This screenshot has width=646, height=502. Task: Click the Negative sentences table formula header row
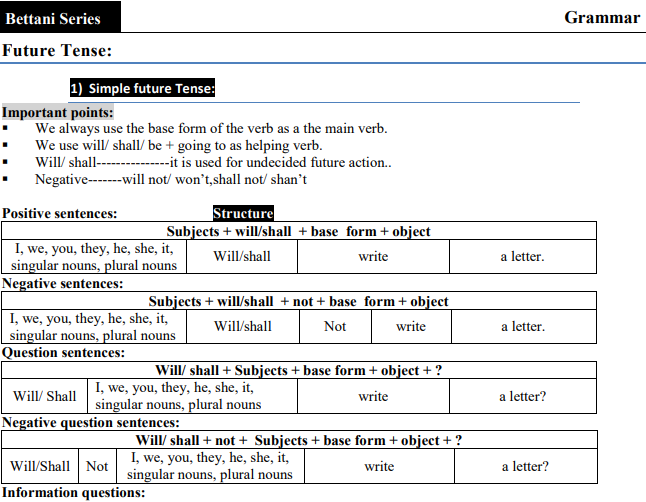point(298,301)
